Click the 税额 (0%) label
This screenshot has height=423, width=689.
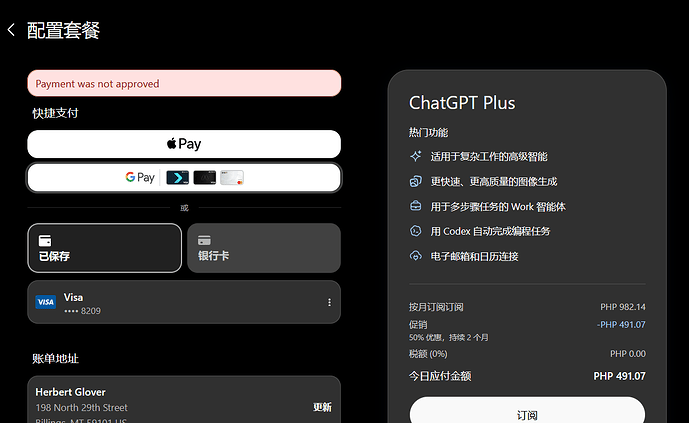click(428, 354)
